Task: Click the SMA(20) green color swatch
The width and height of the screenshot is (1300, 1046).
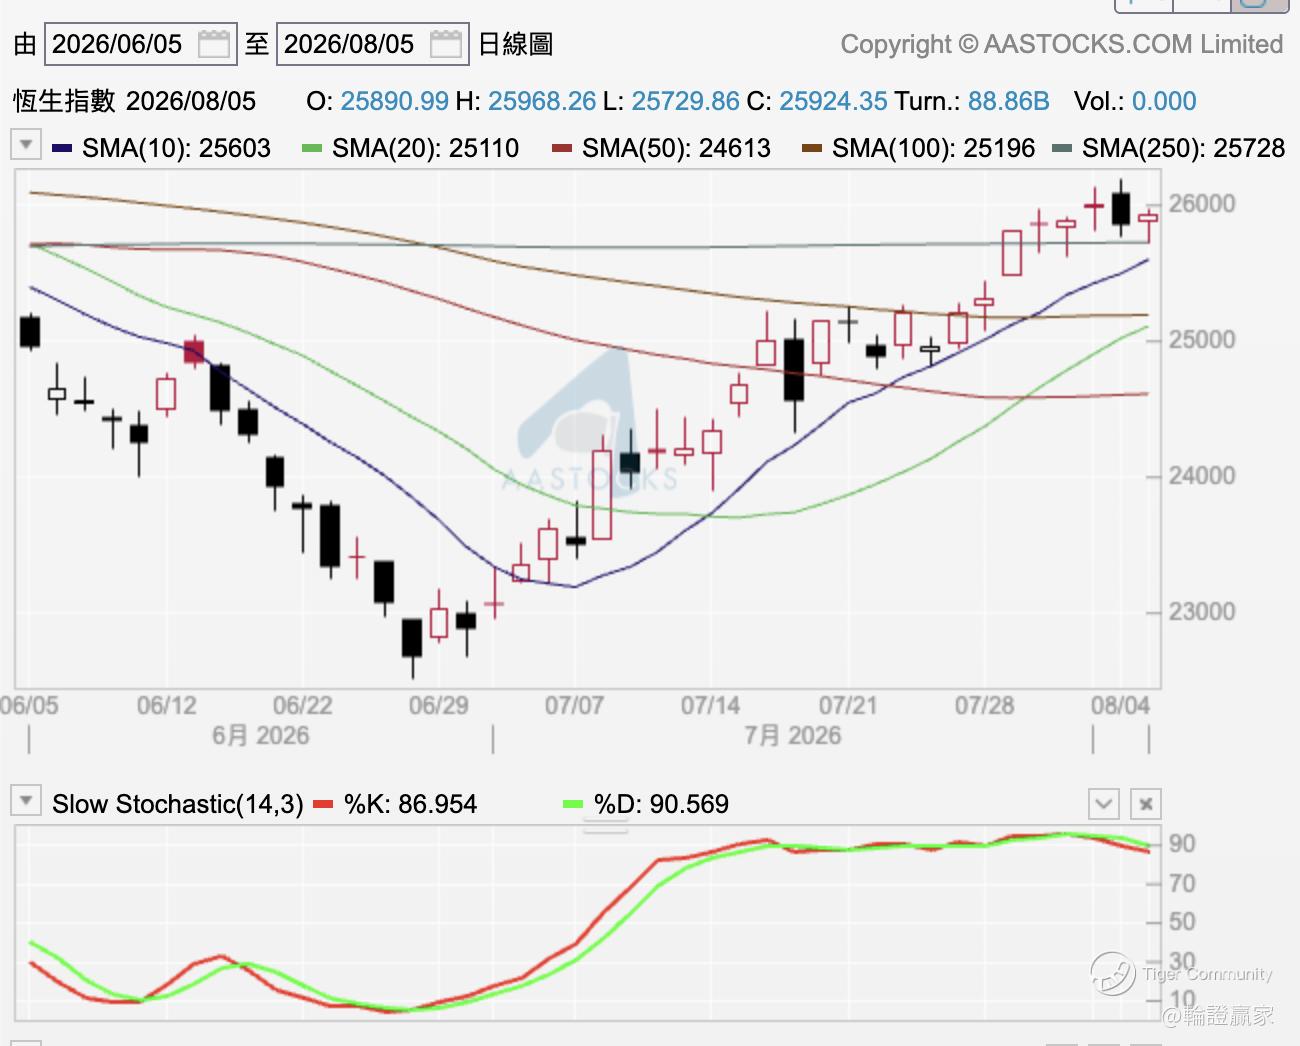Action: pos(312,149)
